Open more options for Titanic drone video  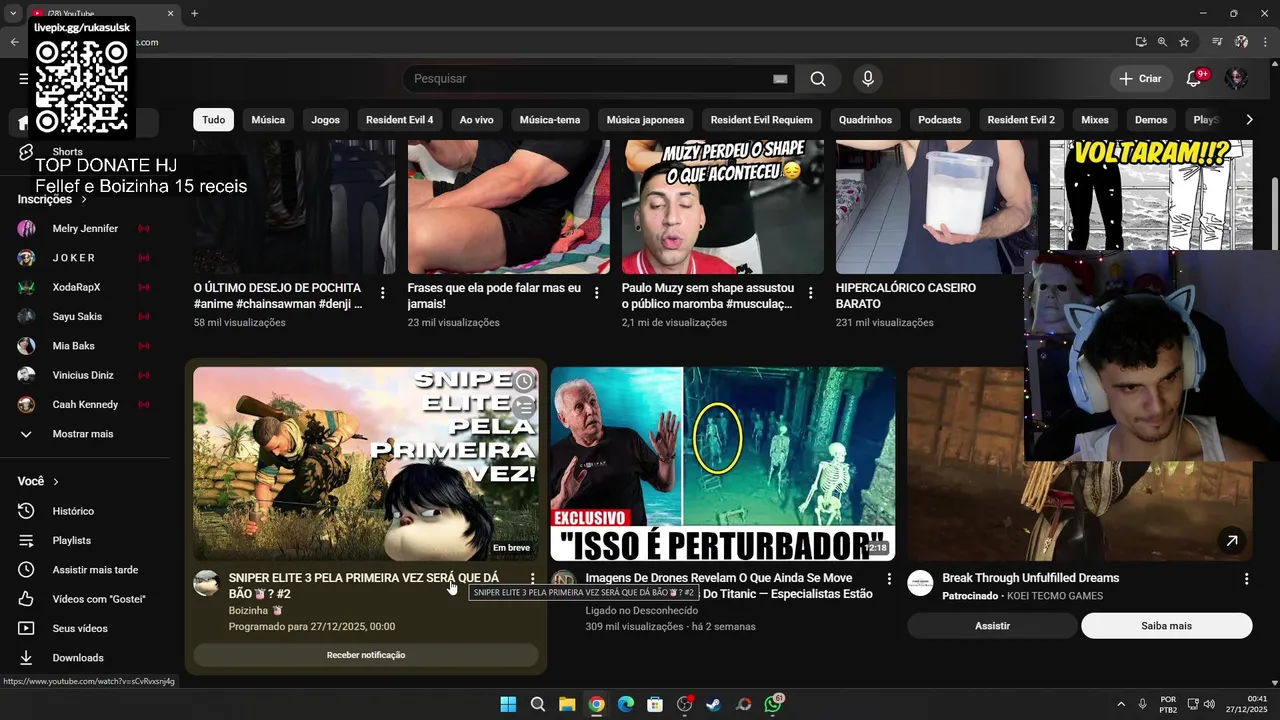point(889,579)
